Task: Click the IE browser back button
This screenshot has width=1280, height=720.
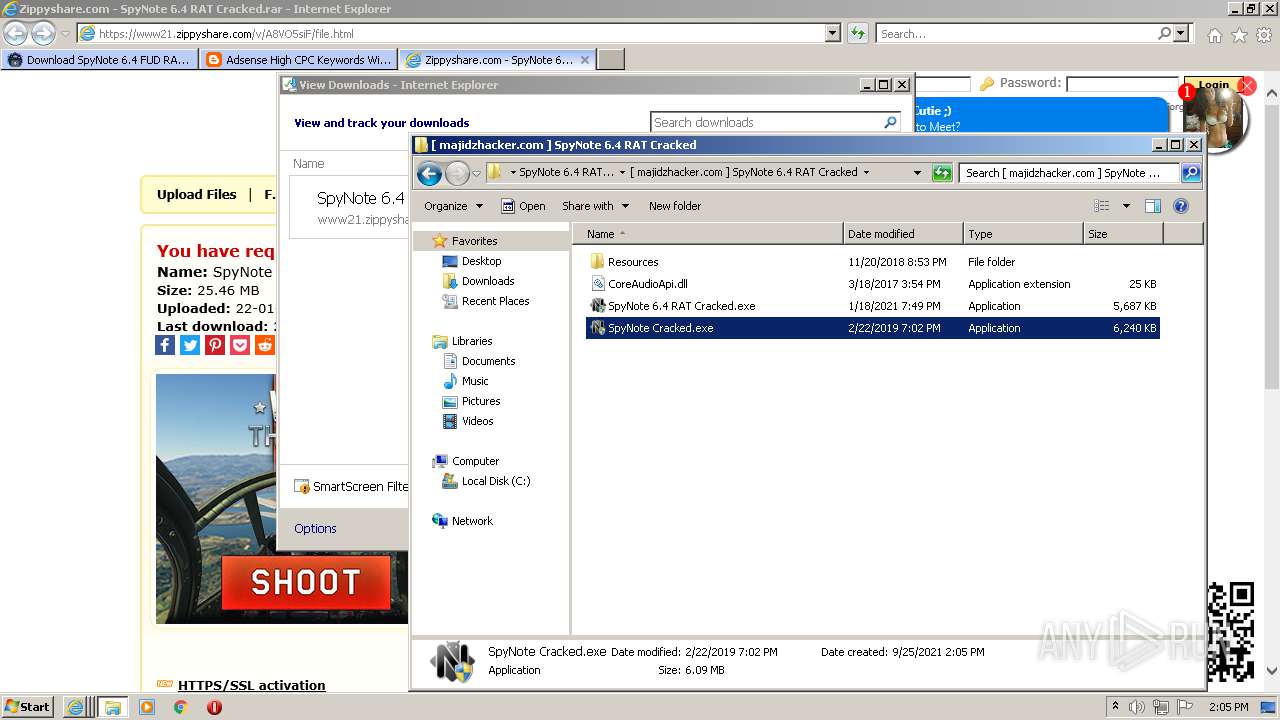Action: coord(15,34)
